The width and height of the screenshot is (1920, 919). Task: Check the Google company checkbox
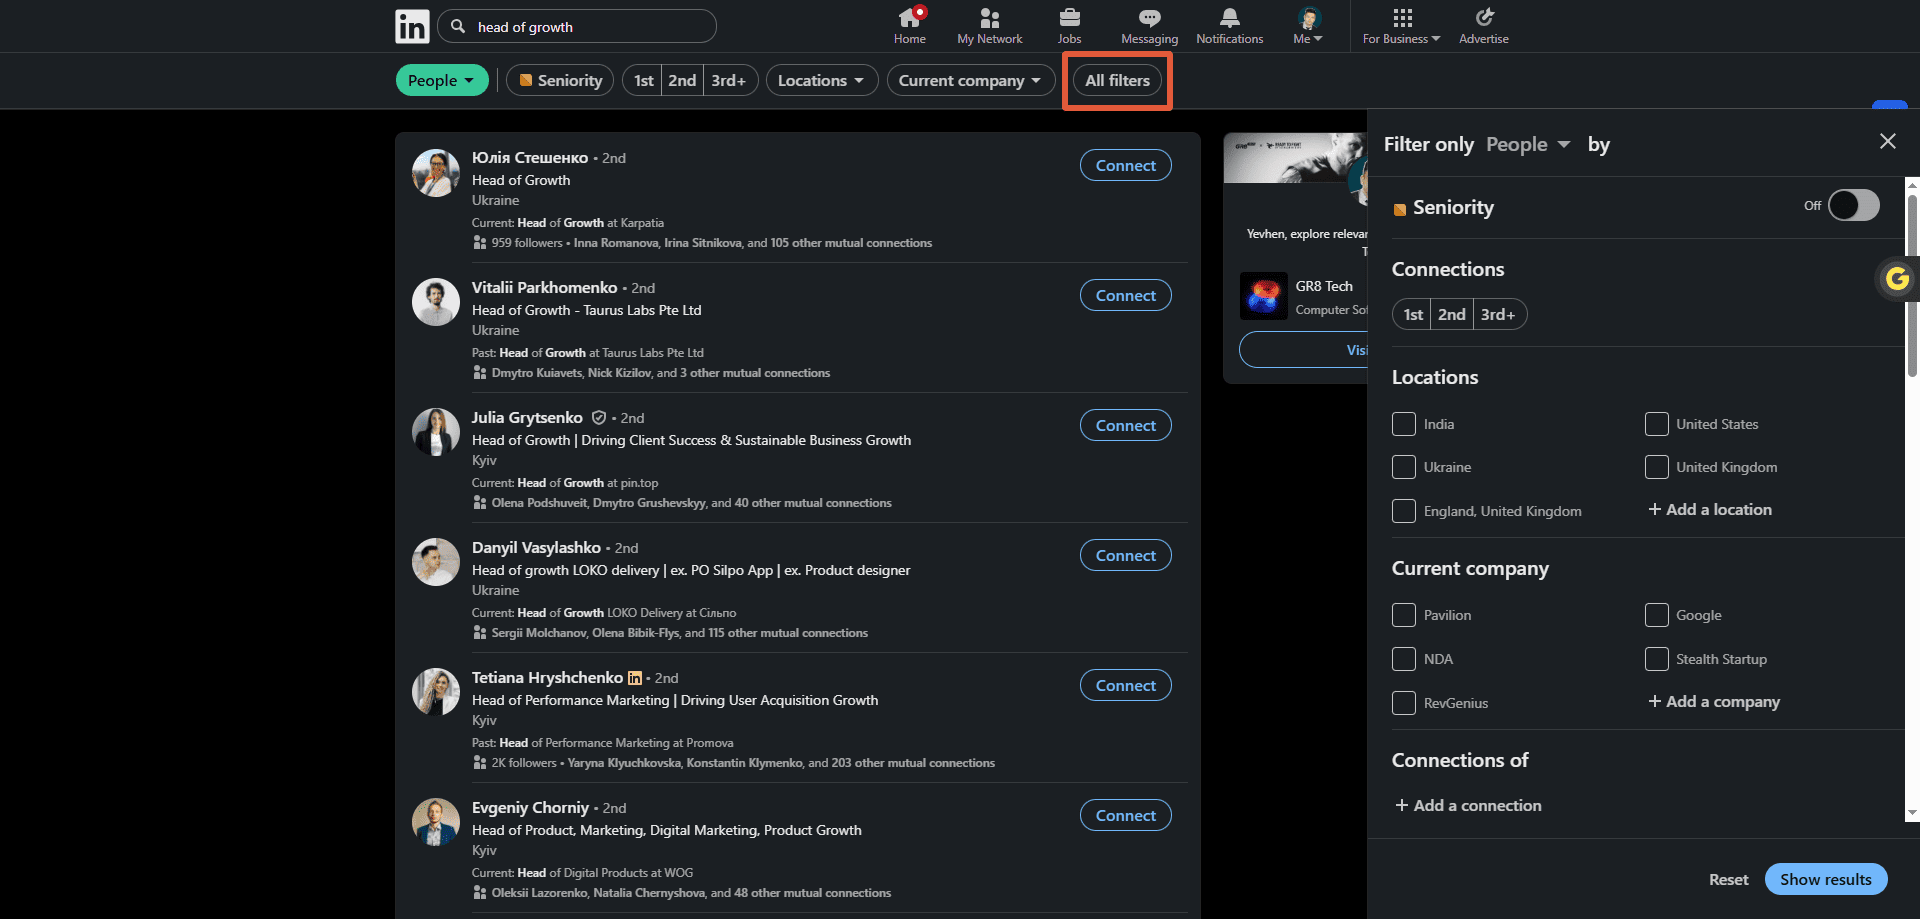(x=1657, y=615)
